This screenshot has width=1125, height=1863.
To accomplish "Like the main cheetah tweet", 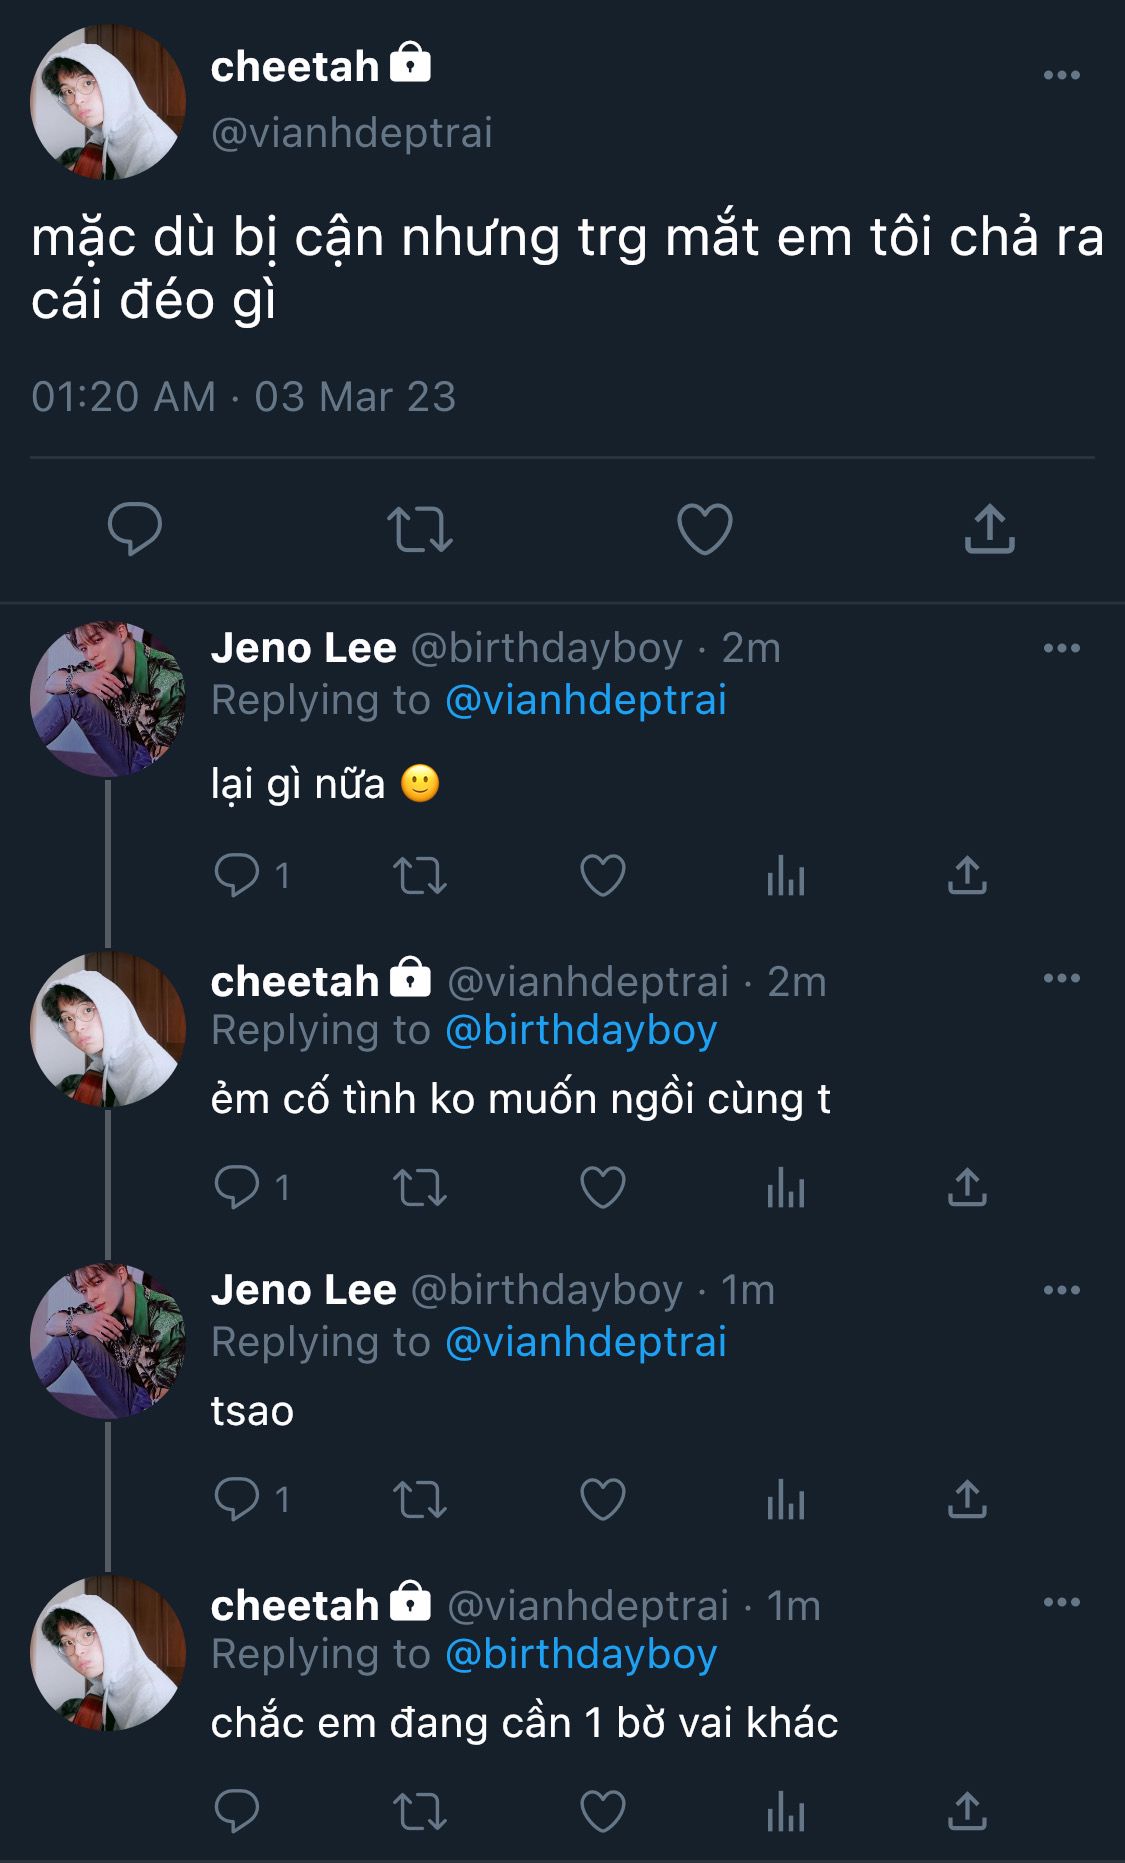I will point(705,528).
